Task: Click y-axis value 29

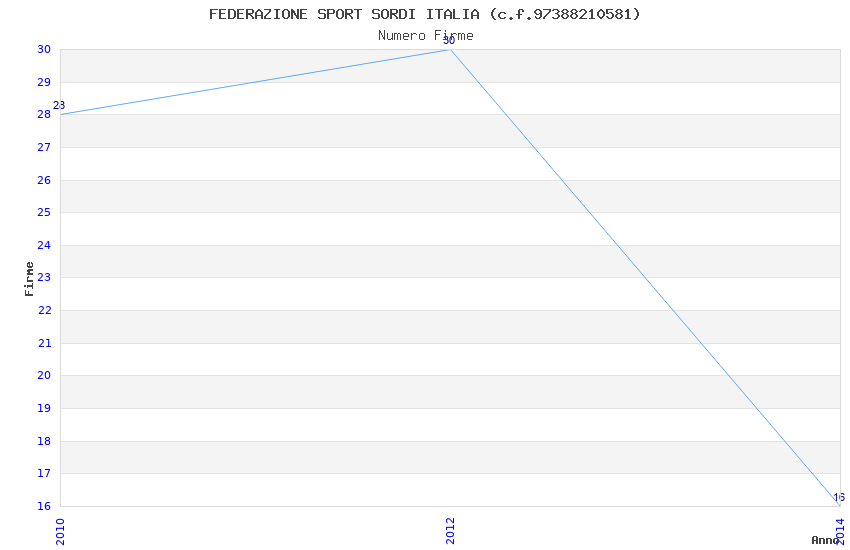Action: pyautogui.click(x=44, y=82)
